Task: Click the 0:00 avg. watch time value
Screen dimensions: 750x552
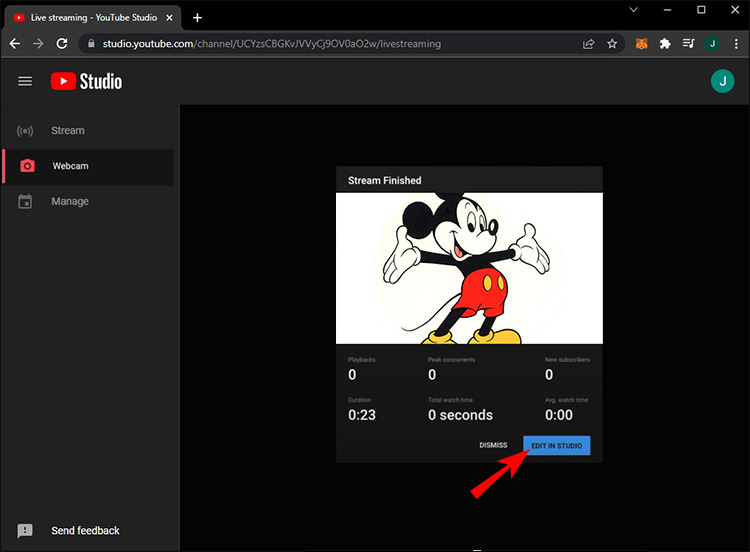Action: coord(559,415)
